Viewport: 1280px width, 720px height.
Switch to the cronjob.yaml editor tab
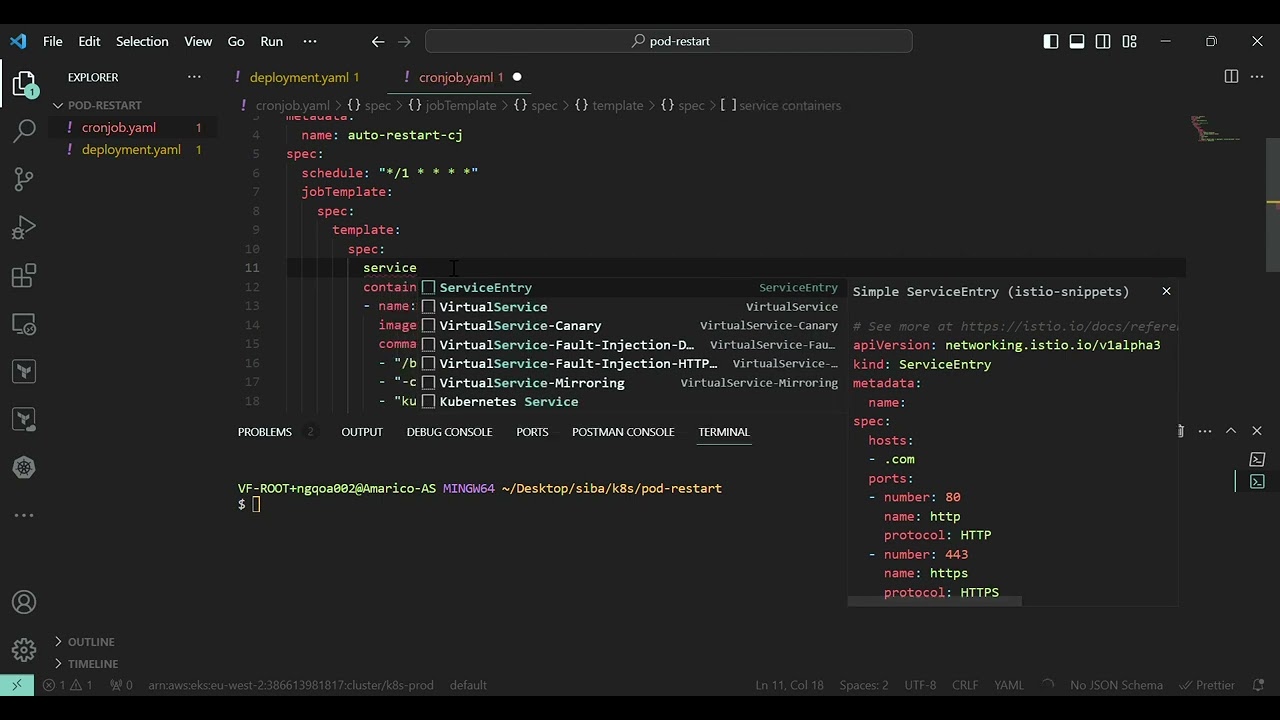click(459, 77)
